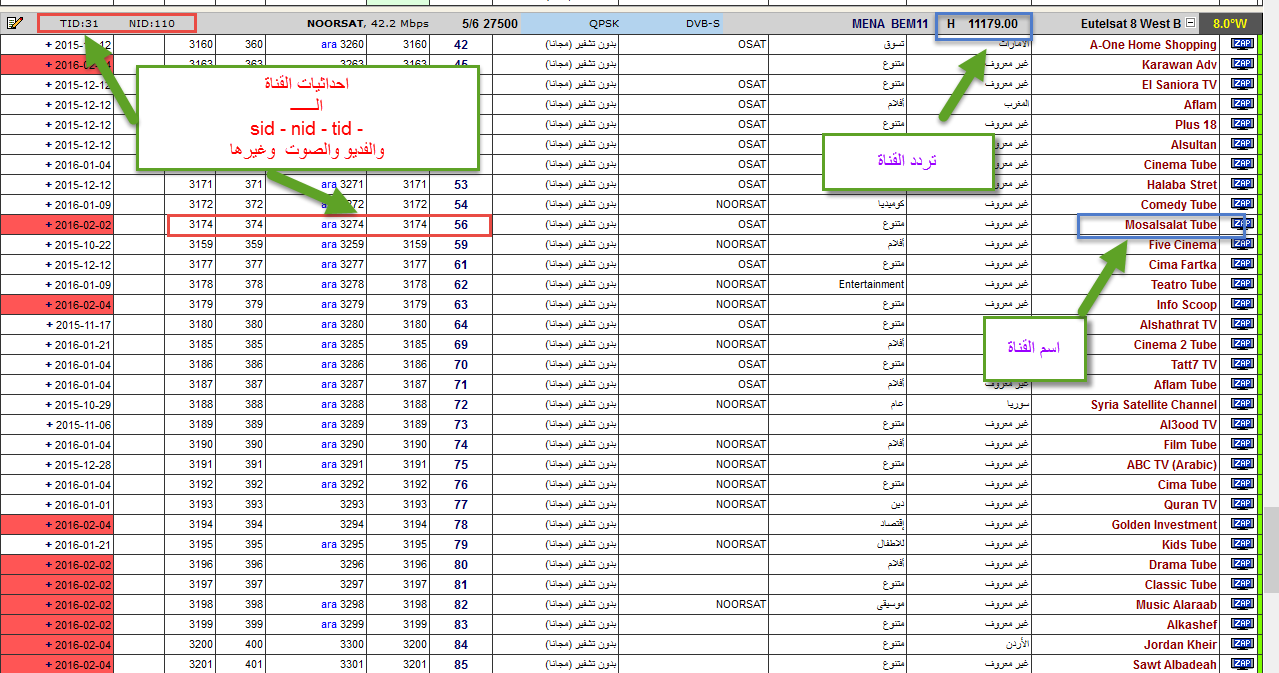Click the edit pencil icon beside TID:31
1279x673 pixels.
tap(15, 23)
